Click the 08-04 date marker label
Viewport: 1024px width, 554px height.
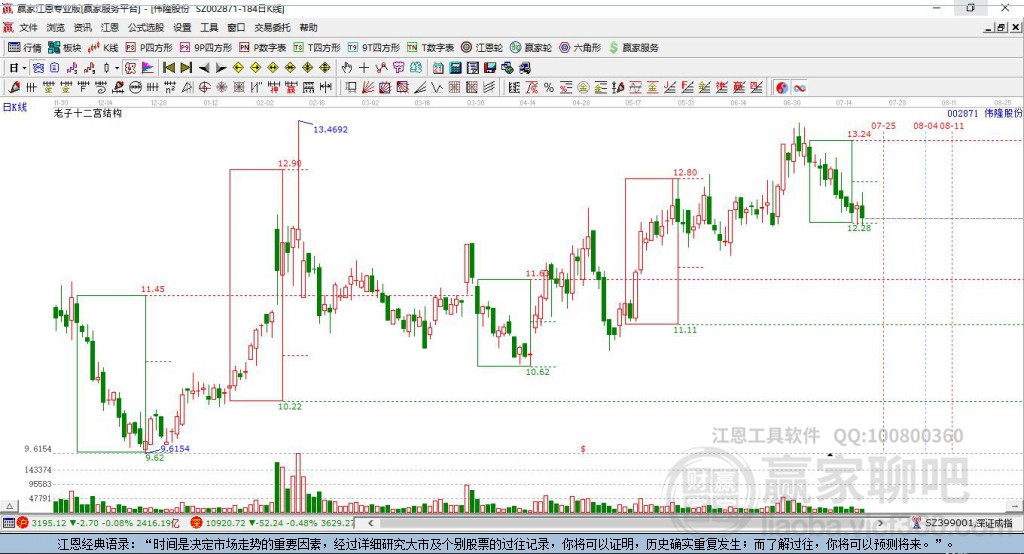click(925, 125)
